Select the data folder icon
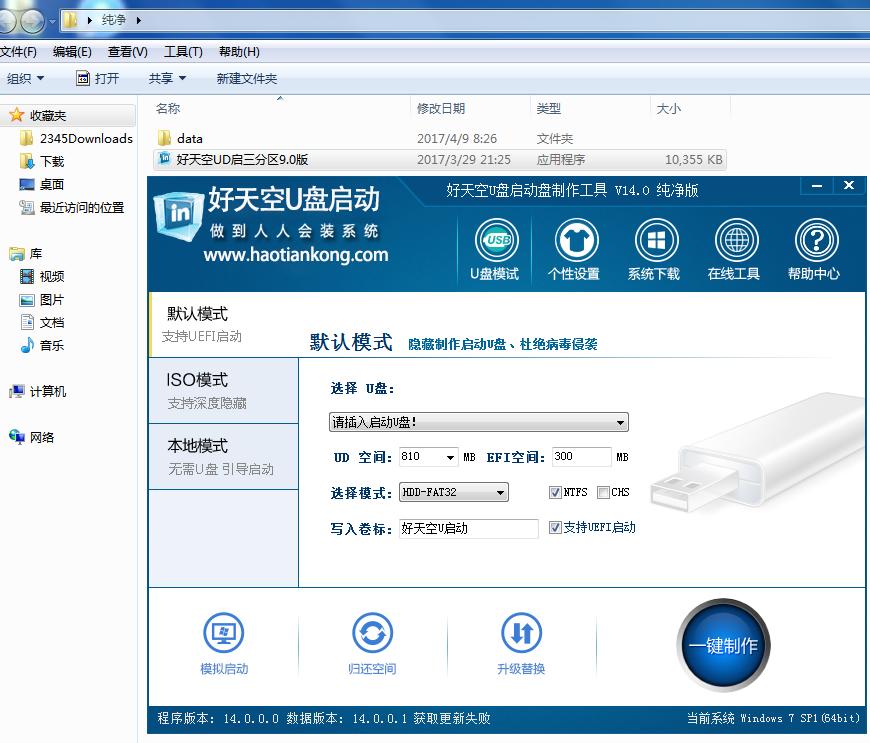The height and width of the screenshot is (743, 870). 164,138
